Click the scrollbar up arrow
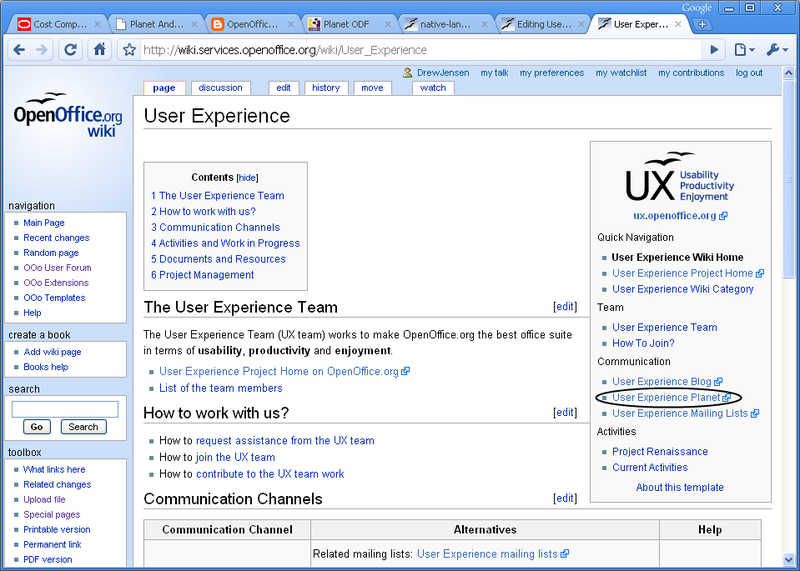The width and height of the screenshot is (800, 571). (x=789, y=73)
